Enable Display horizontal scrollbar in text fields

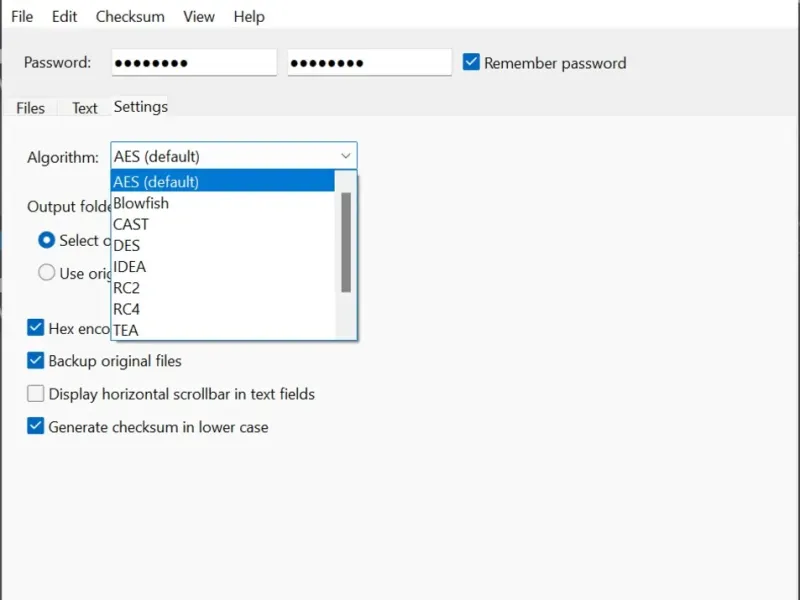pos(37,394)
